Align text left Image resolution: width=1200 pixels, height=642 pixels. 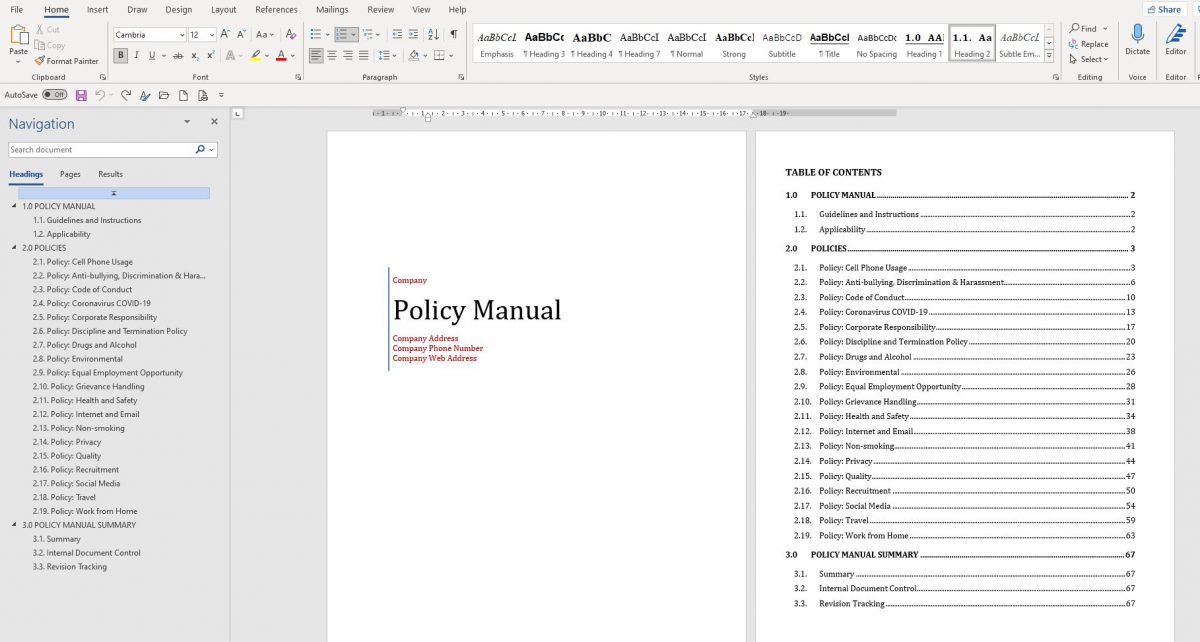click(316, 56)
